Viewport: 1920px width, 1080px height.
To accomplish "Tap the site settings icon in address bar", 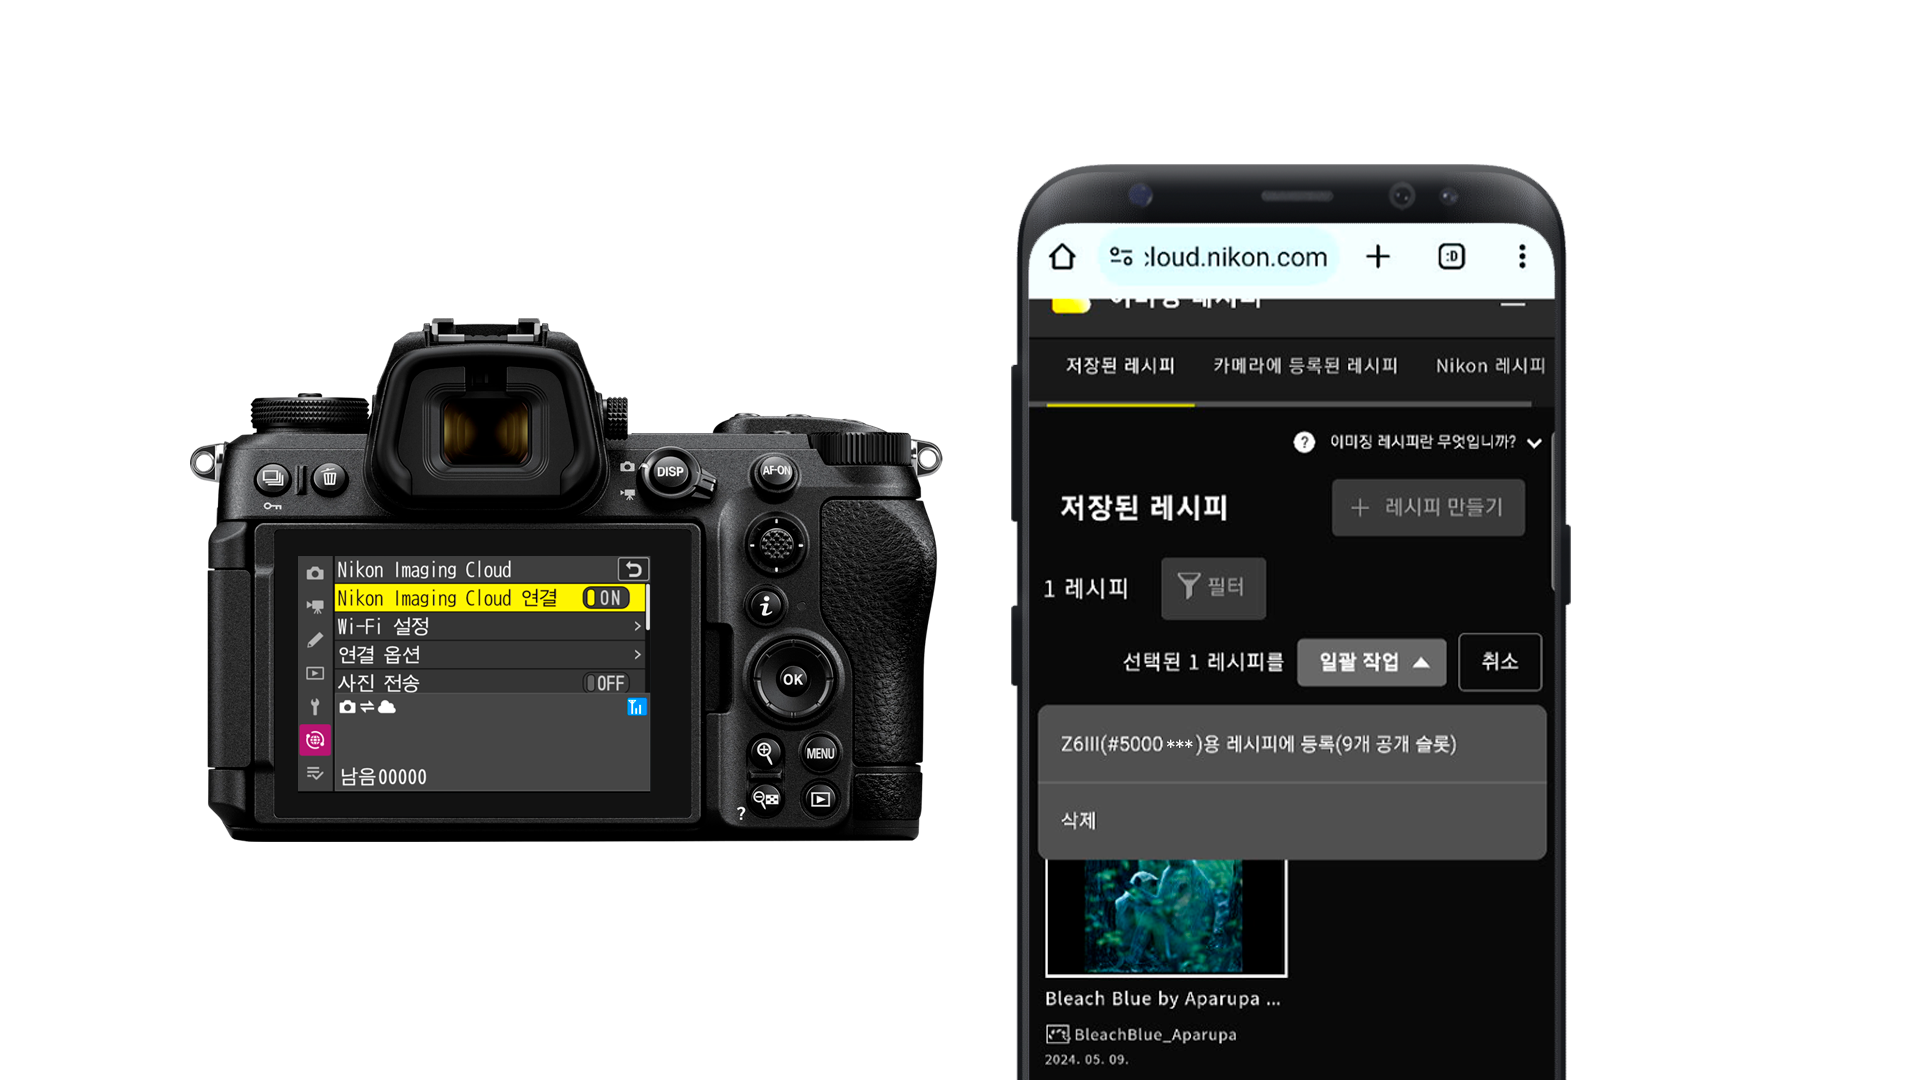I will click(x=1121, y=257).
